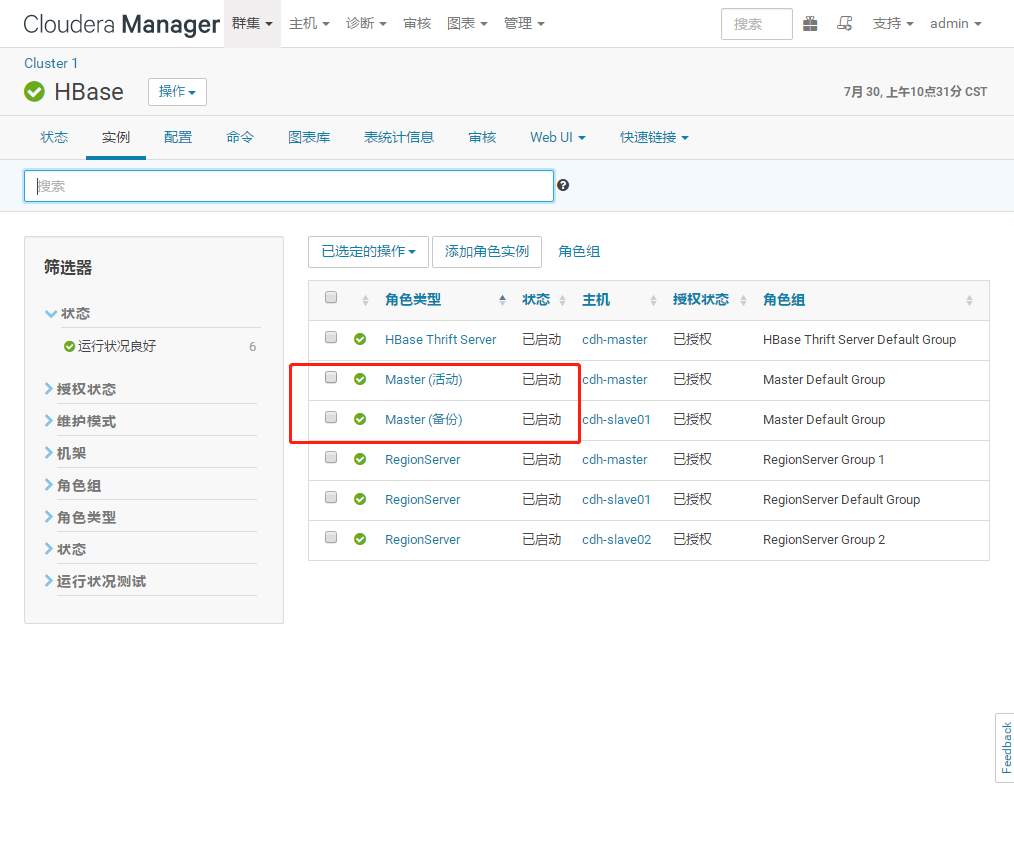The image size is (1014, 860).
Task: Focus the top-right global 搜索 box
Action: click(x=757, y=24)
